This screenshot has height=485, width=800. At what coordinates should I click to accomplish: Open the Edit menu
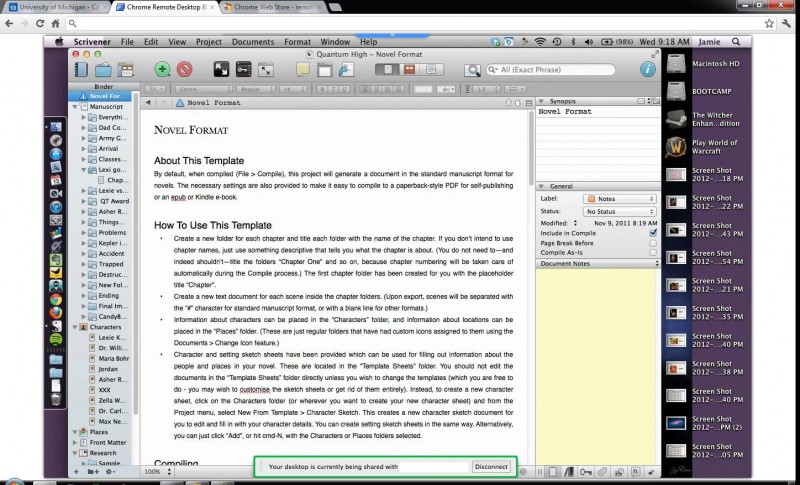click(x=151, y=42)
